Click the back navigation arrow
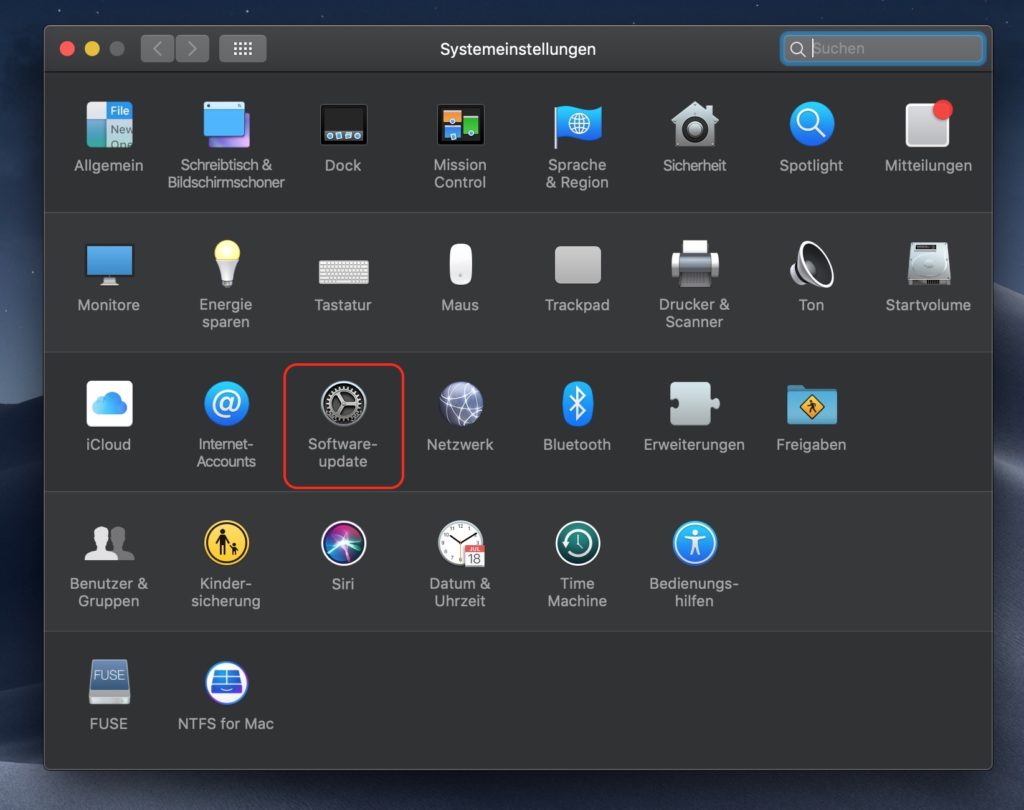This screenshot has height=810, width=1024. click(x=157, y=48)
